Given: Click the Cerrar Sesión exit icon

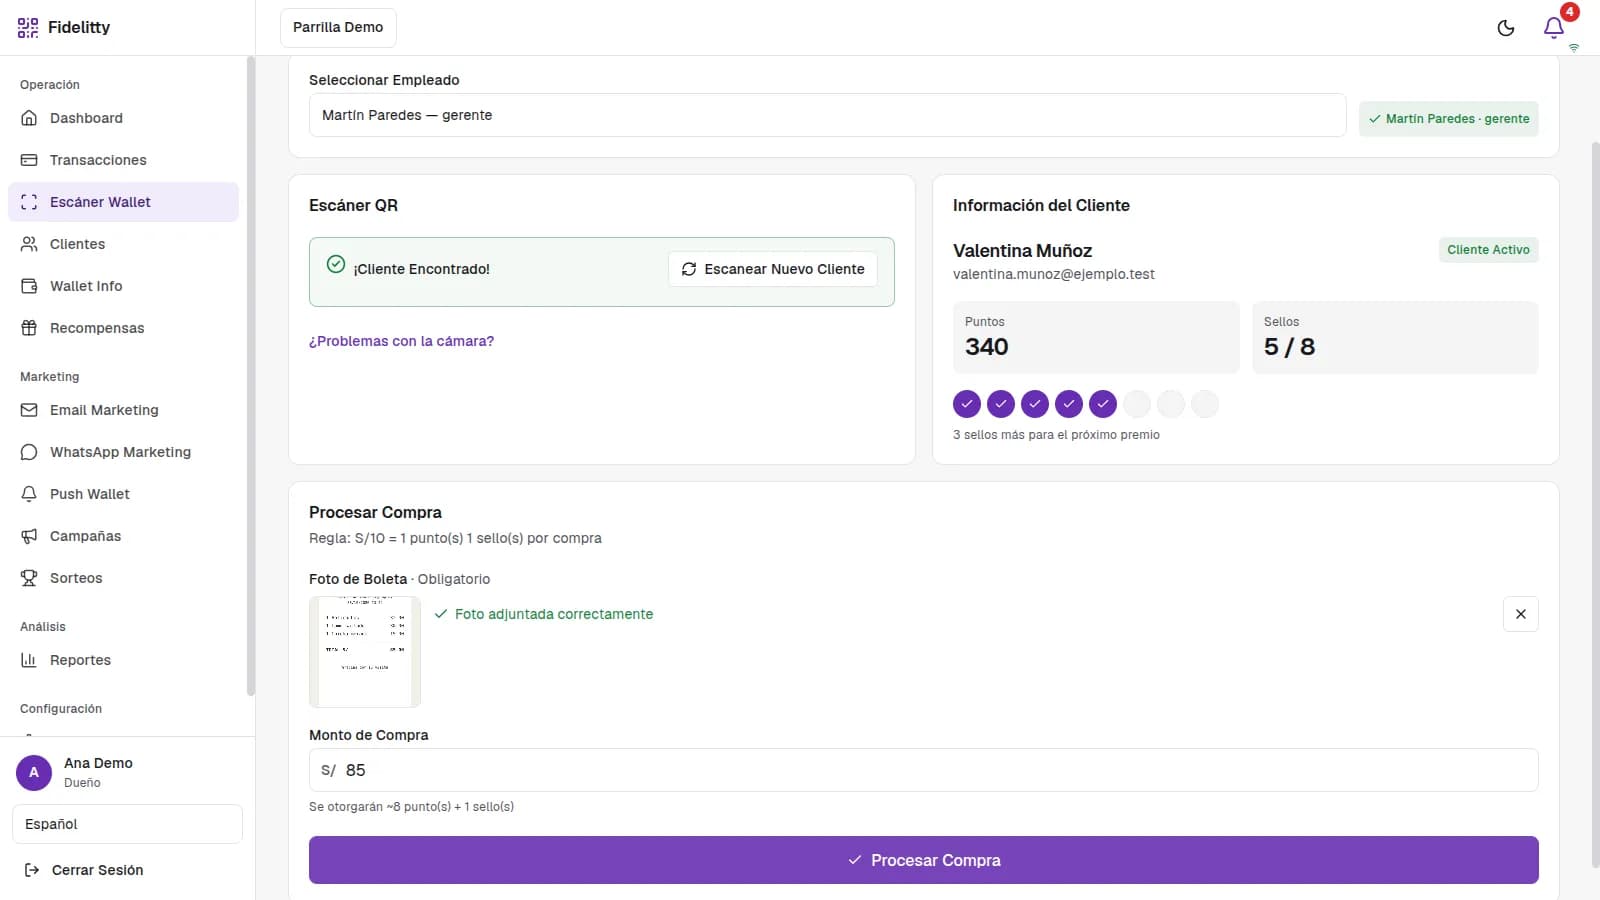Looking at the screenshot, I should 32,870.
